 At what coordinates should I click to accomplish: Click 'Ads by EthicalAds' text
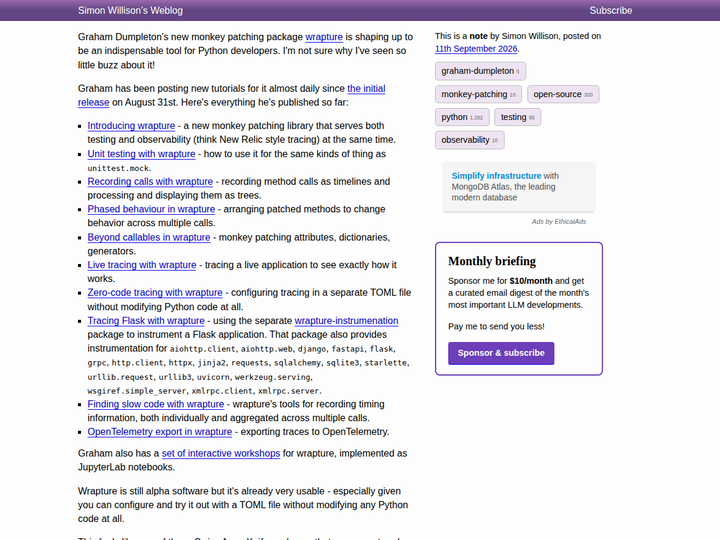pyautogui.click(x=559, y=222)
